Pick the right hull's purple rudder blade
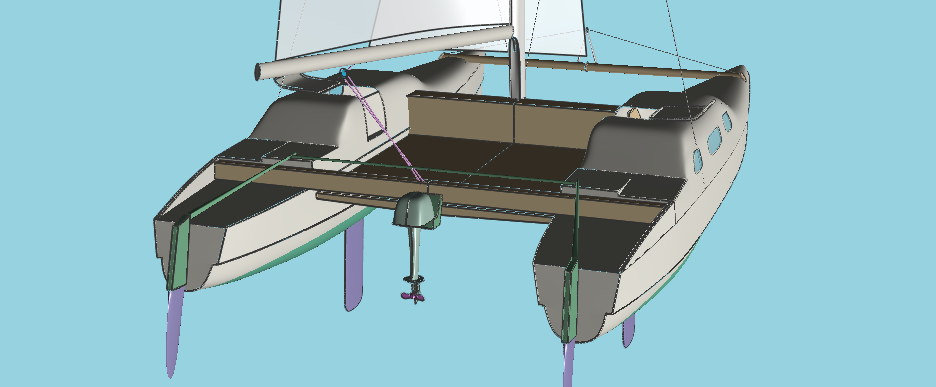 pyautogui.click(x=568, y=364)
